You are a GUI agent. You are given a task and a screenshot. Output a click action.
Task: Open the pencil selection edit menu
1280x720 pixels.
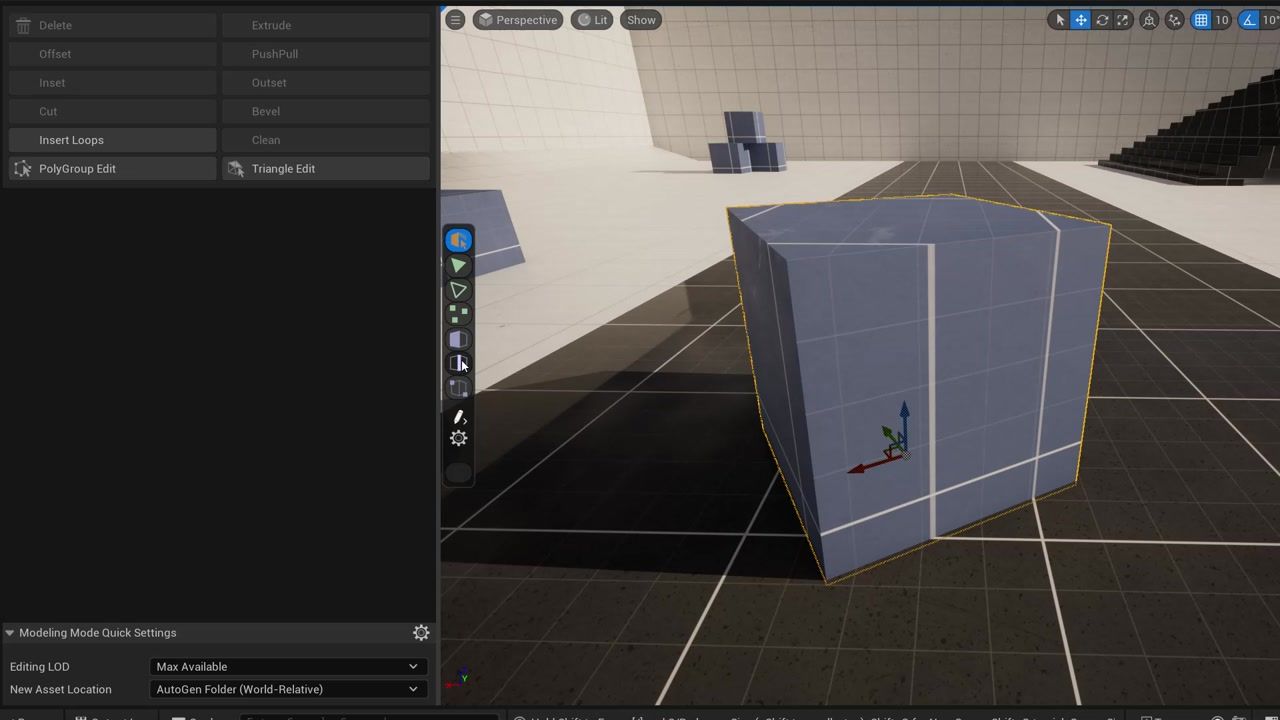click(x=459, y=417)
